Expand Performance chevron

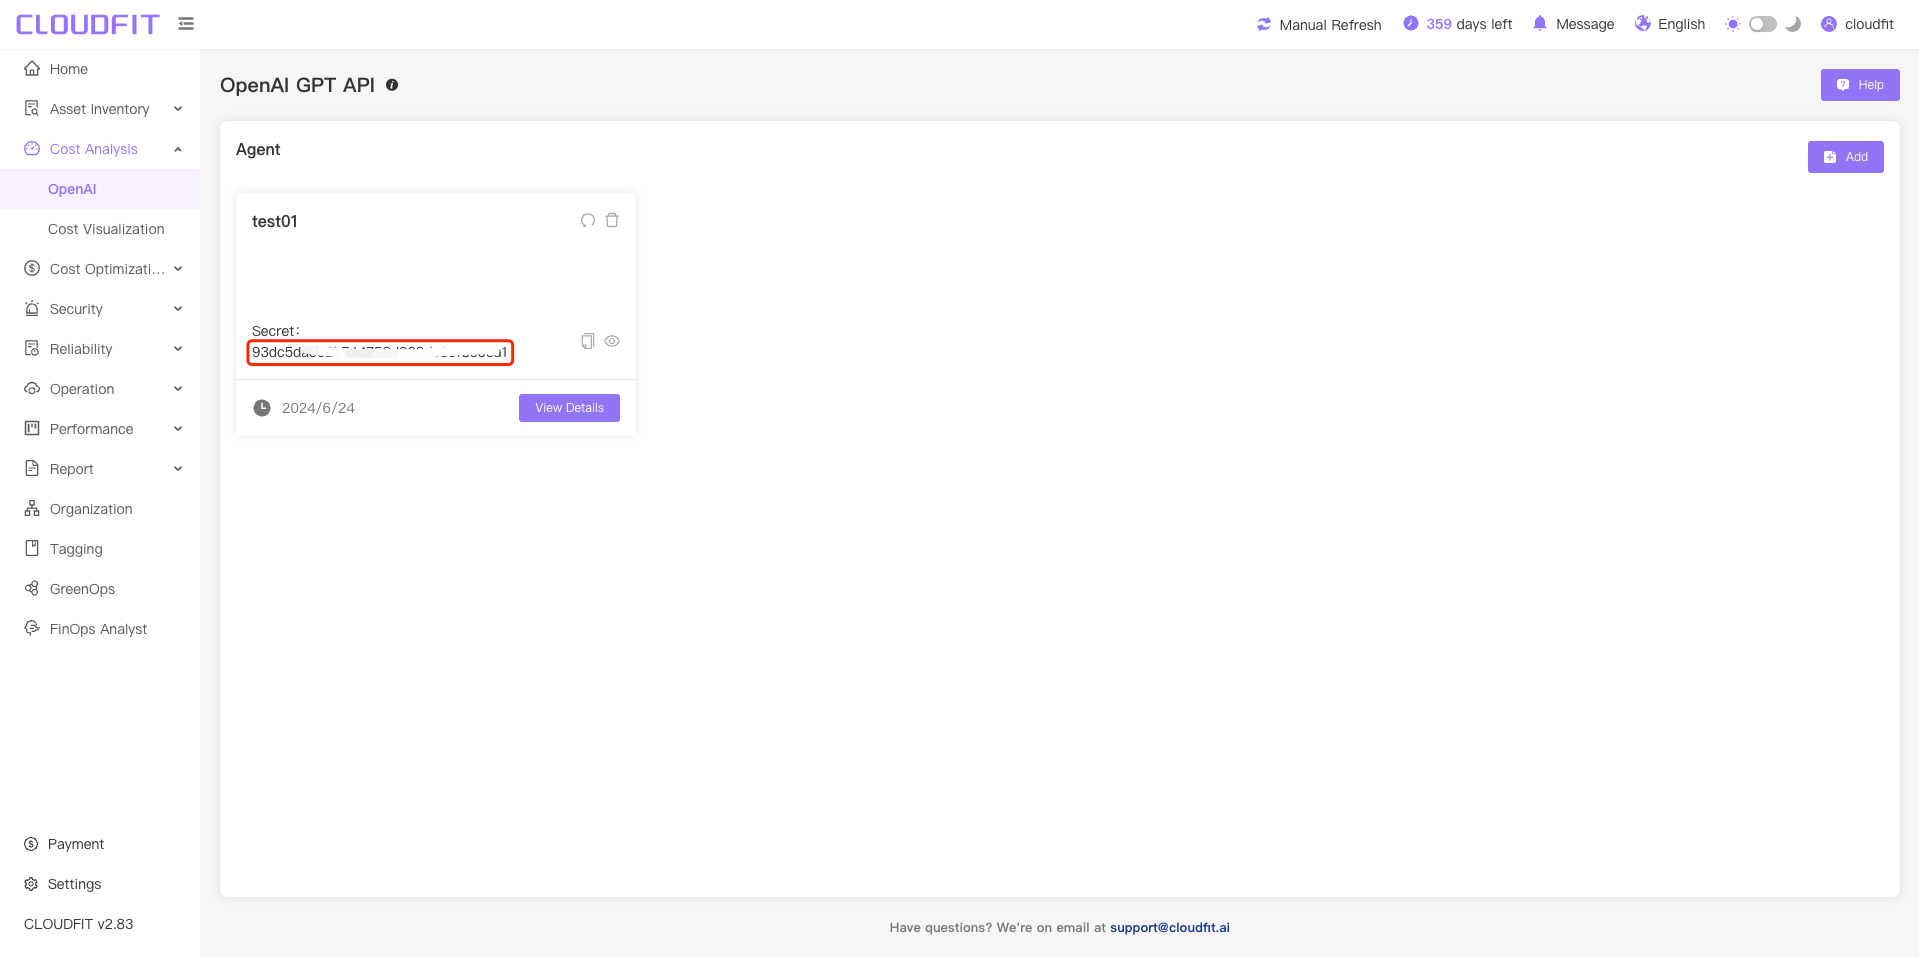178,429
